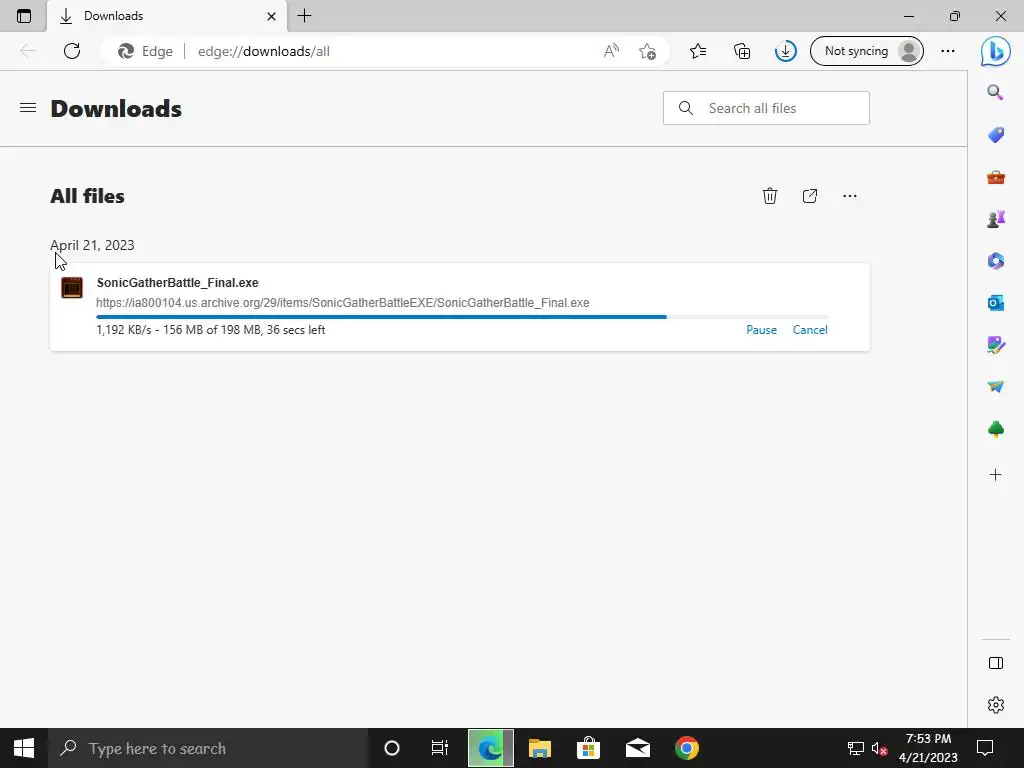The height and width of the screenshot is (768, 1024).
Task: Open More options in All files
Action: tap(850, 196)
